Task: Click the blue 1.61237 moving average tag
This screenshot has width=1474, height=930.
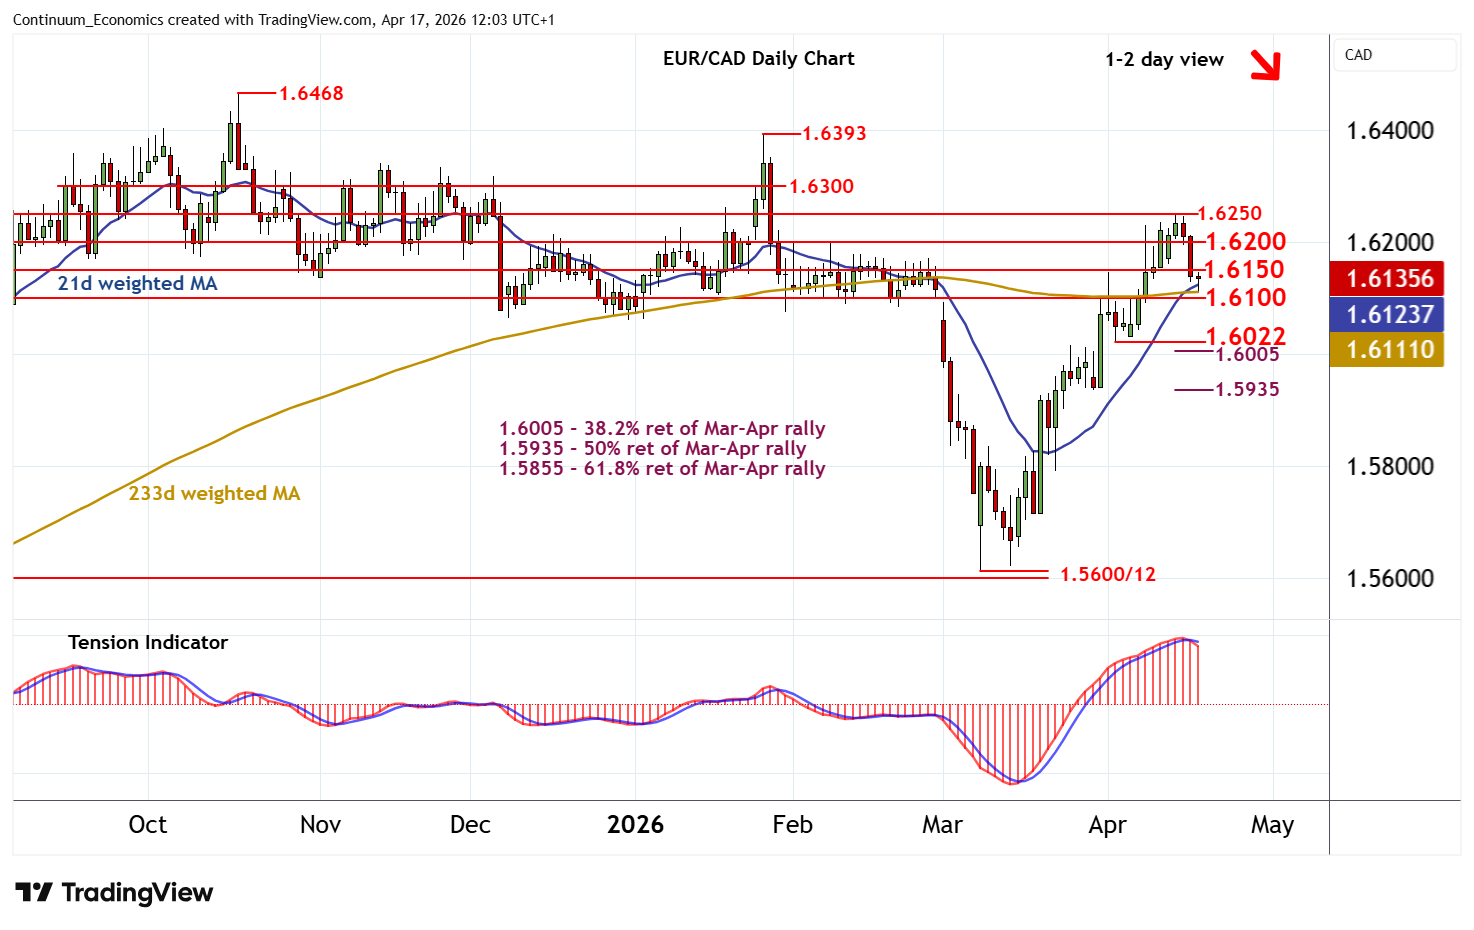Action: coord(1387,314)
